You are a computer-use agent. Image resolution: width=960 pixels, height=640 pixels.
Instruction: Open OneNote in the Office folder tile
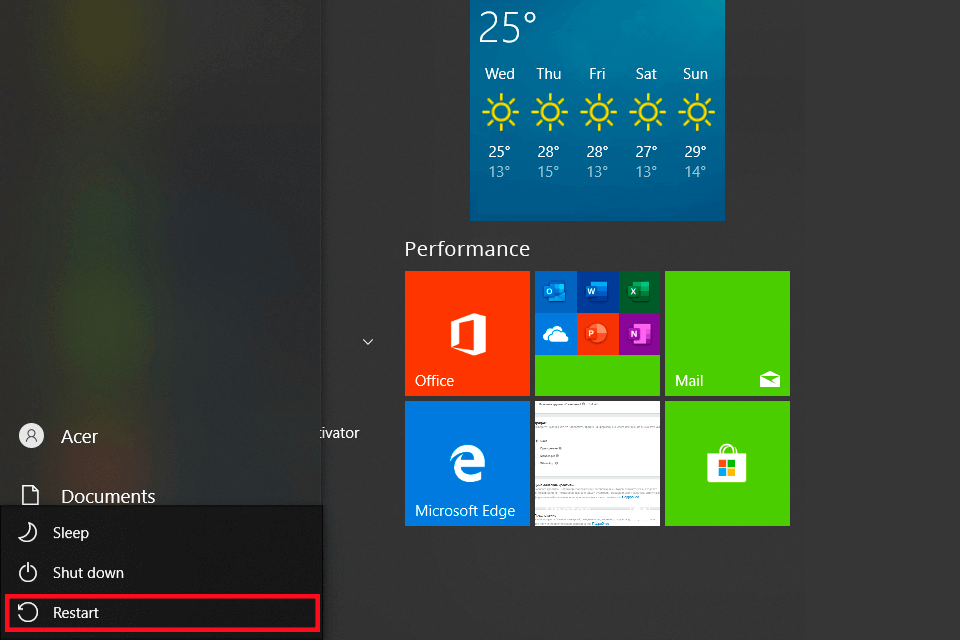(639, 334)
